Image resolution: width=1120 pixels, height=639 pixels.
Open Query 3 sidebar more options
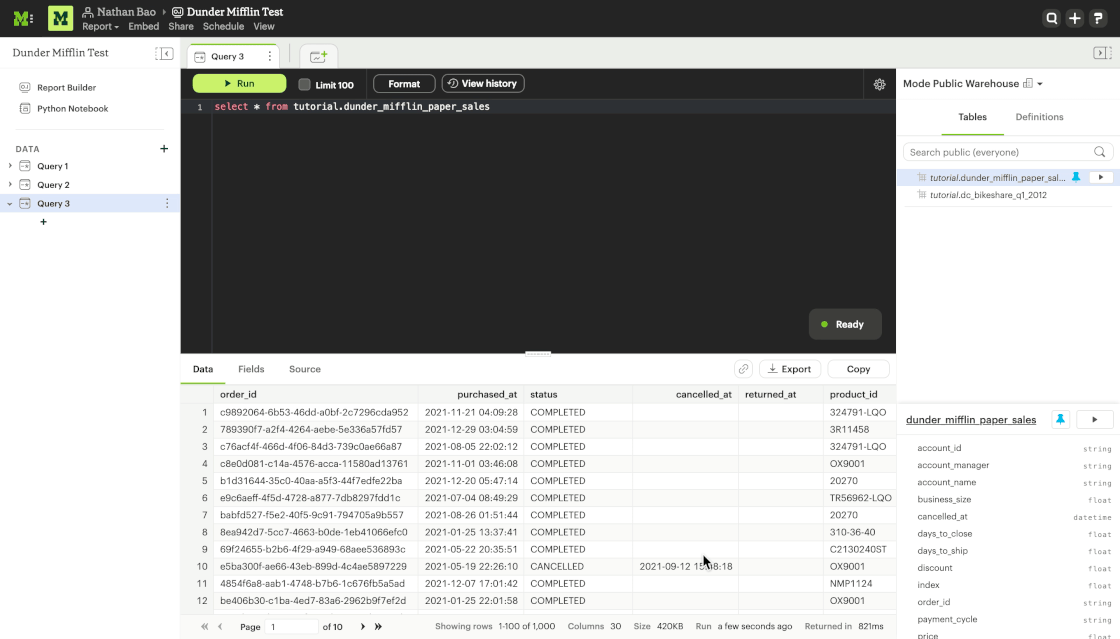(x=167, y=203)
